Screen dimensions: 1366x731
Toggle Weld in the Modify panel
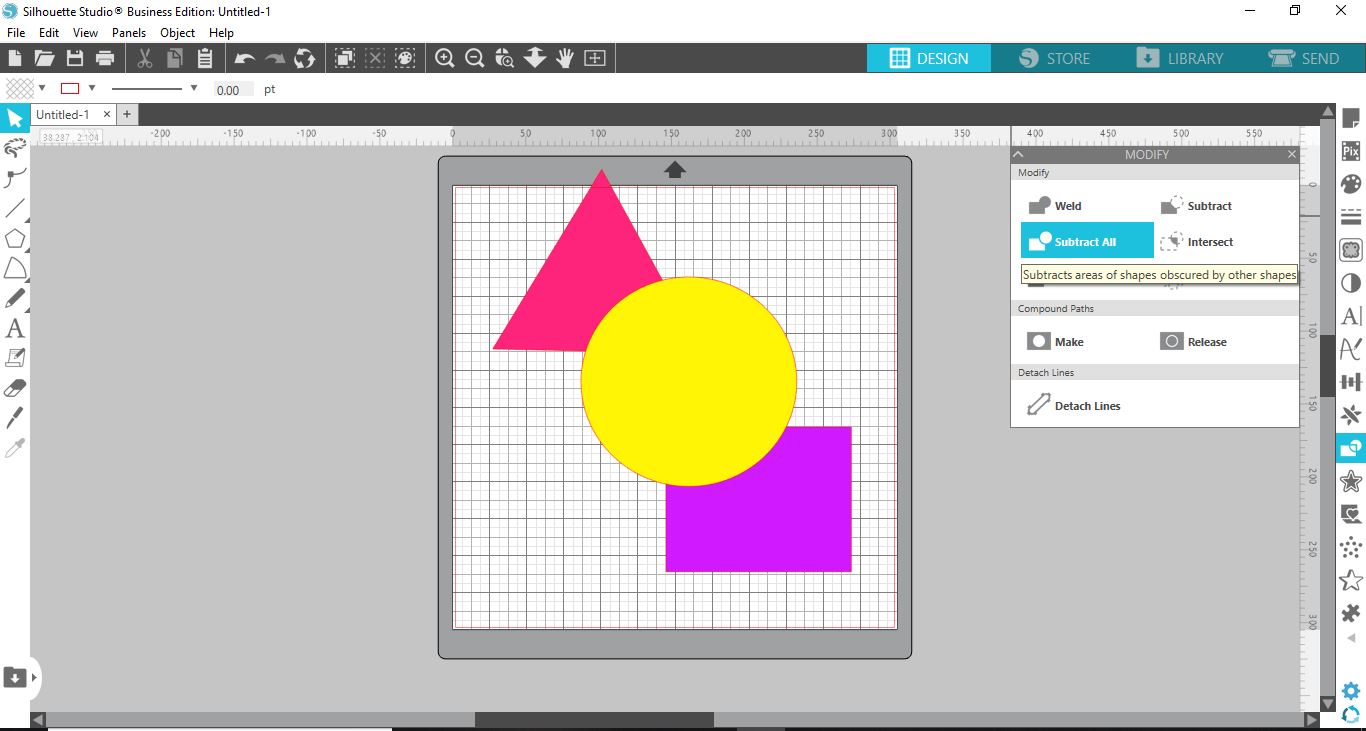[1054, 205]
